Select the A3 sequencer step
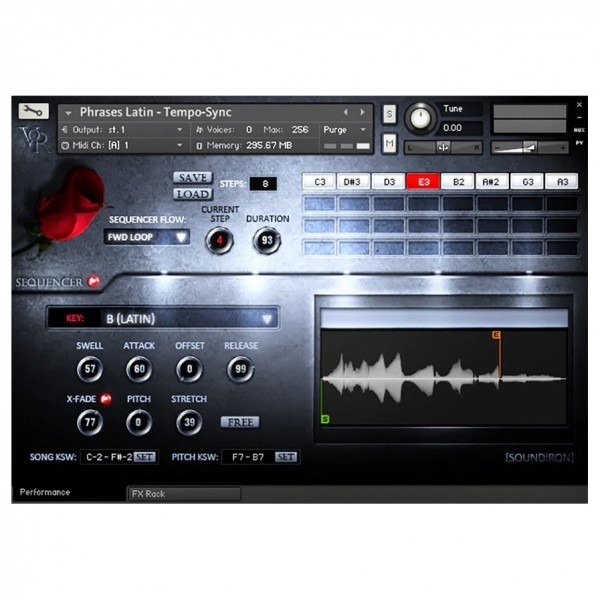Viewport: 600px width, 600px height. pos(562,182)
